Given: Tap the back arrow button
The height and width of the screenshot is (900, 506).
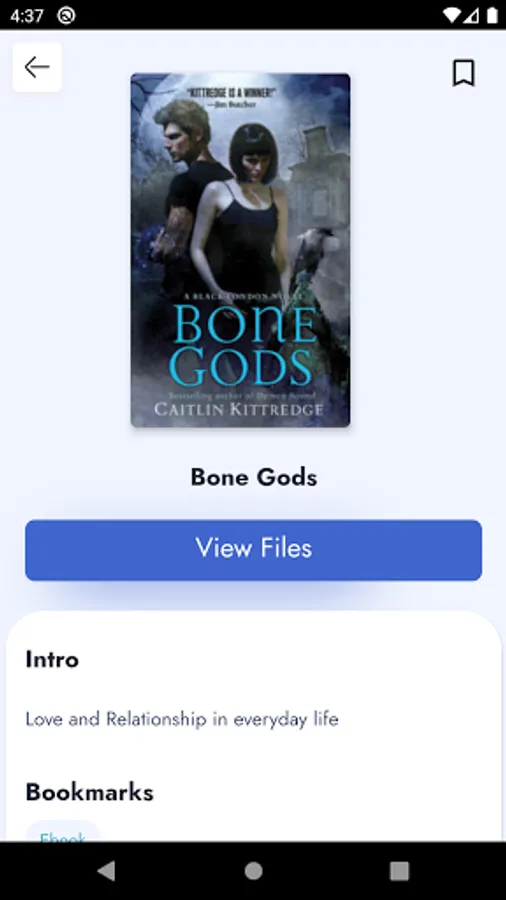Looking at the screenshot, I should [x=37, y=67].
